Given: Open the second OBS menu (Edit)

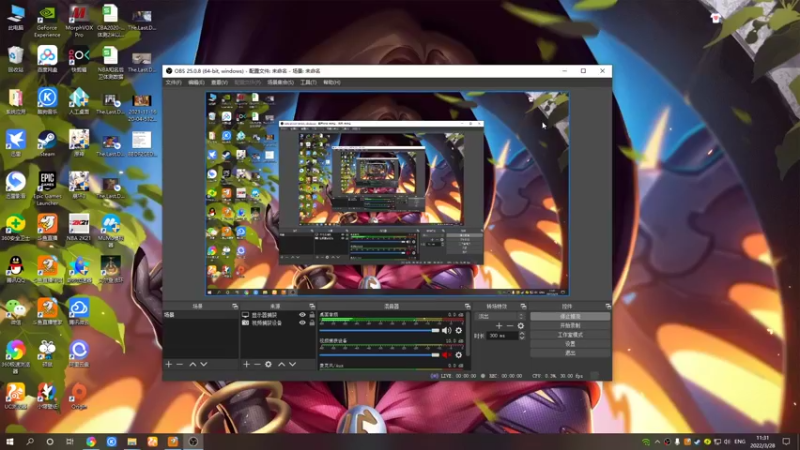Looking at the screenshot, I should point(196,83).
